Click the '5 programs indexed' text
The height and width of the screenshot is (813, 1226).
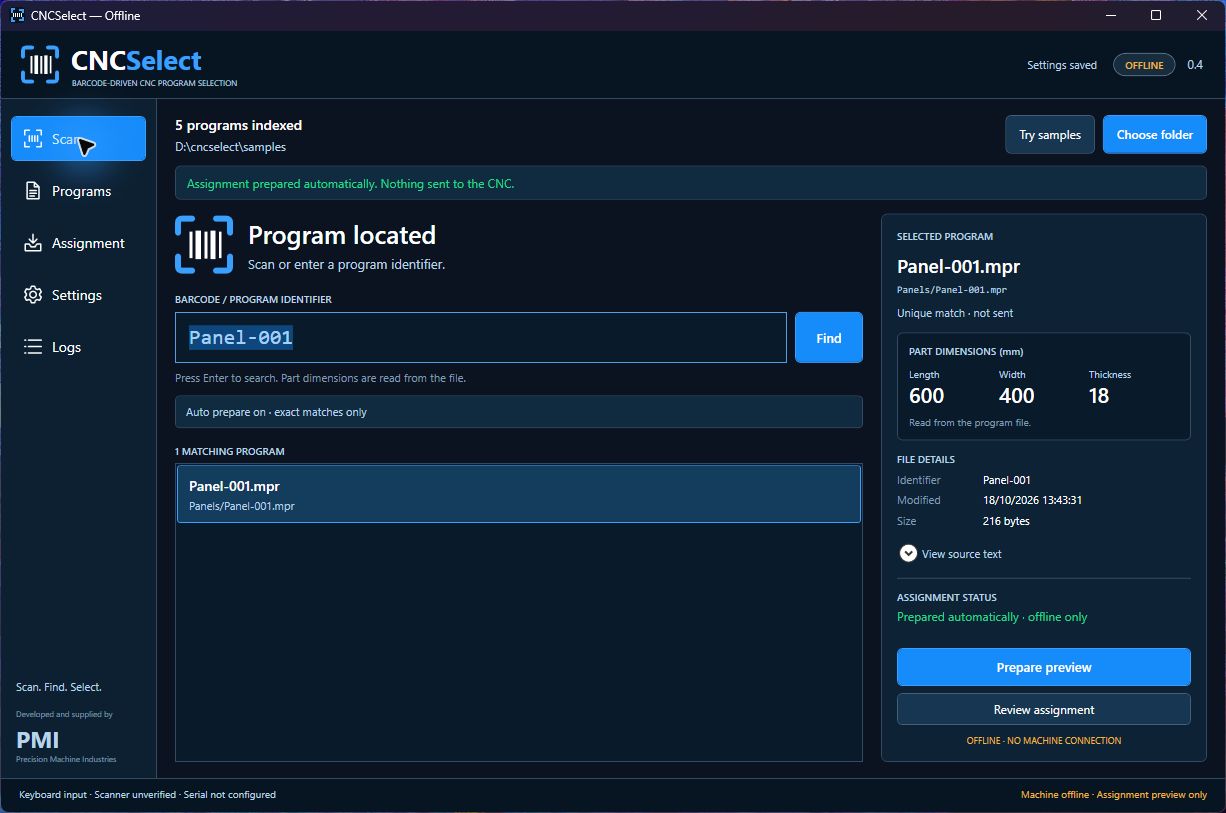click(x=238, y=125)
